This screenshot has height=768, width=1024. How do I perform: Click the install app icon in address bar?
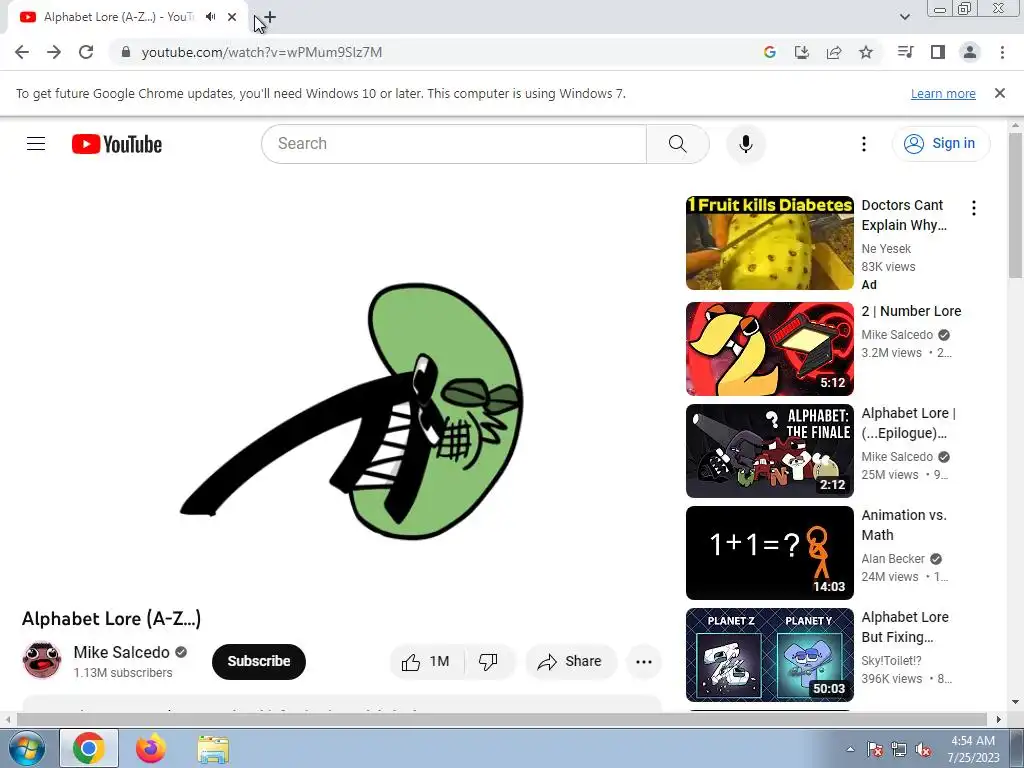pyautogui.click(x=801, y=52)
